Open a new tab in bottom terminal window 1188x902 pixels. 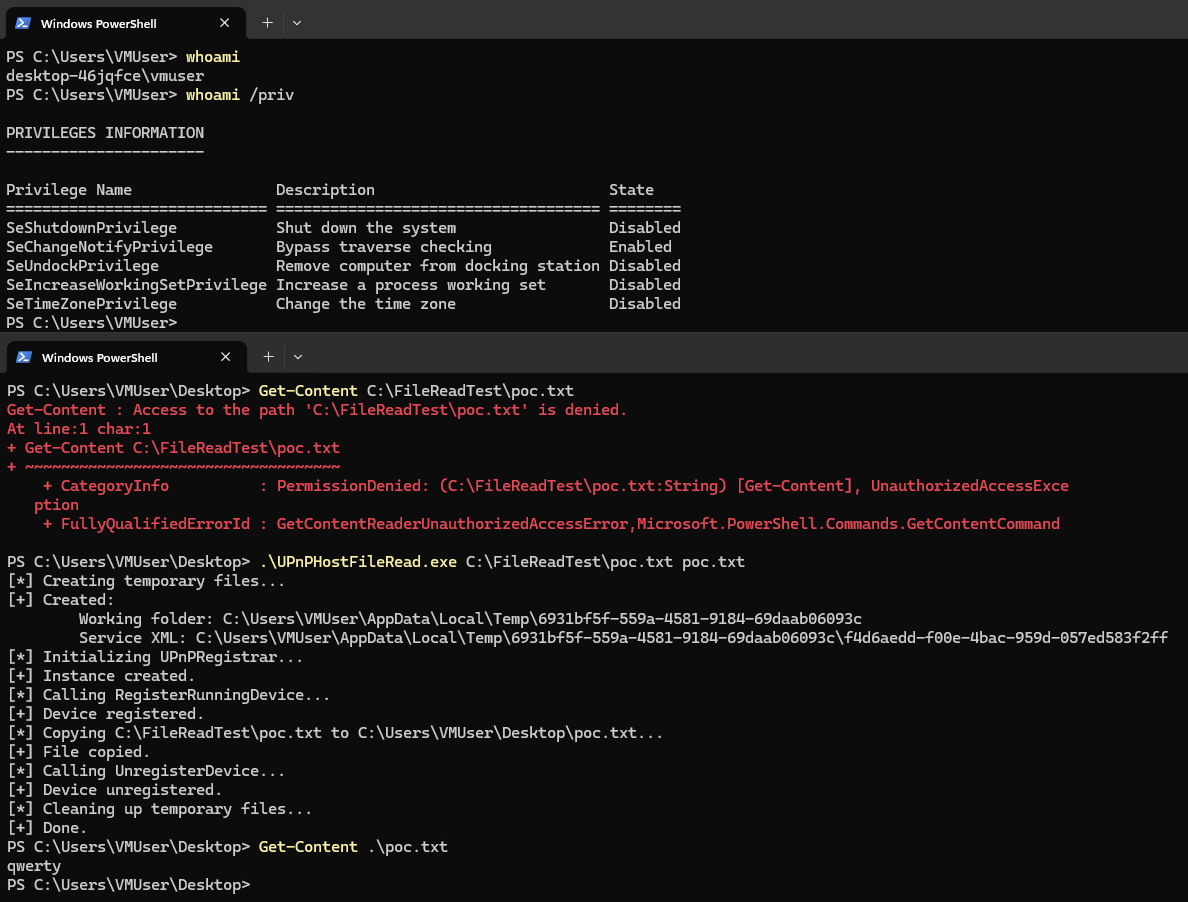(268, 357)
